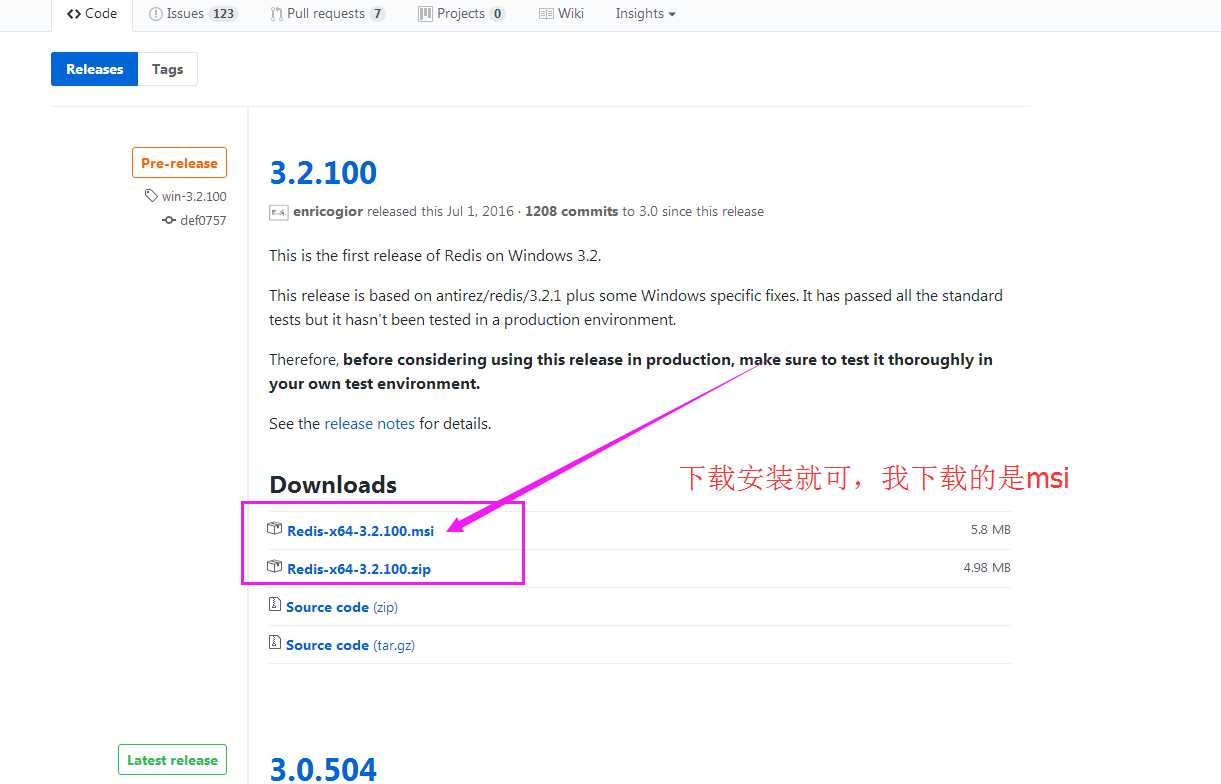This screenshot has width=1221, height=784.
Task: Open the 3.0.504 release title
Action: (323, 768)
